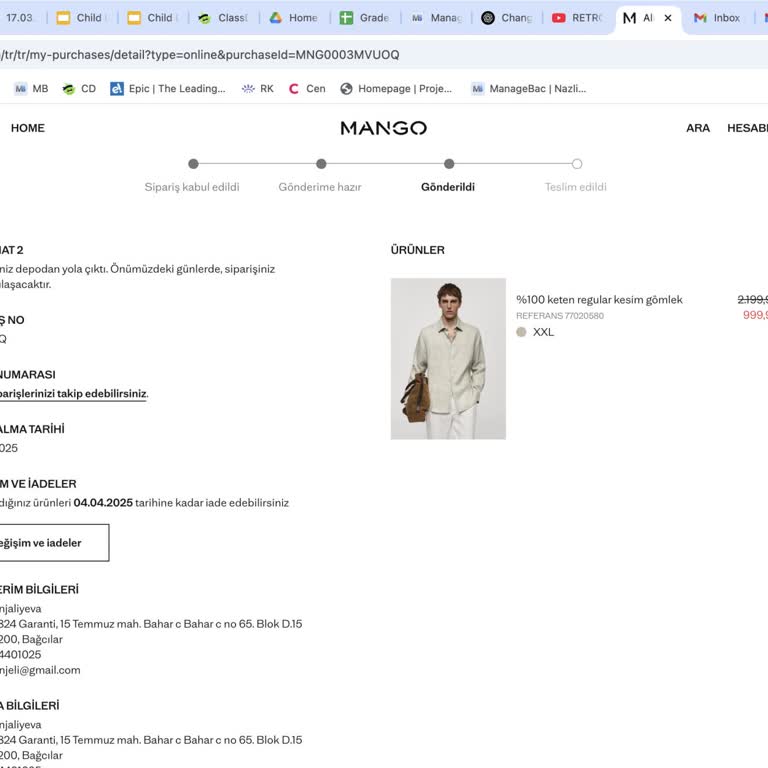Open ARA search in header
The height and width of the screenshot is (768, 768).
[x=698, y=128]
